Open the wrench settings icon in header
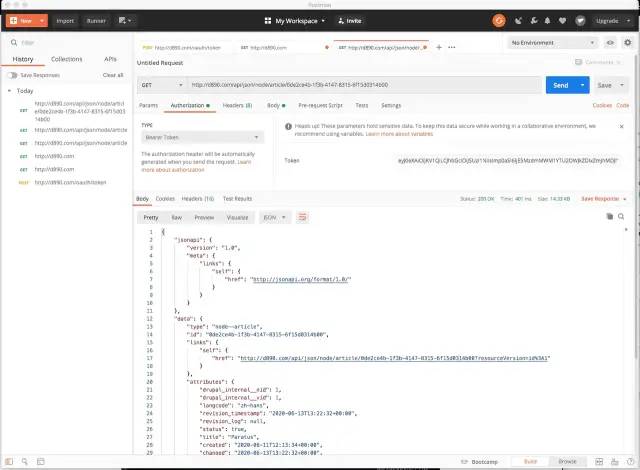Screen dimensions: 640x470 pos(533,20)
